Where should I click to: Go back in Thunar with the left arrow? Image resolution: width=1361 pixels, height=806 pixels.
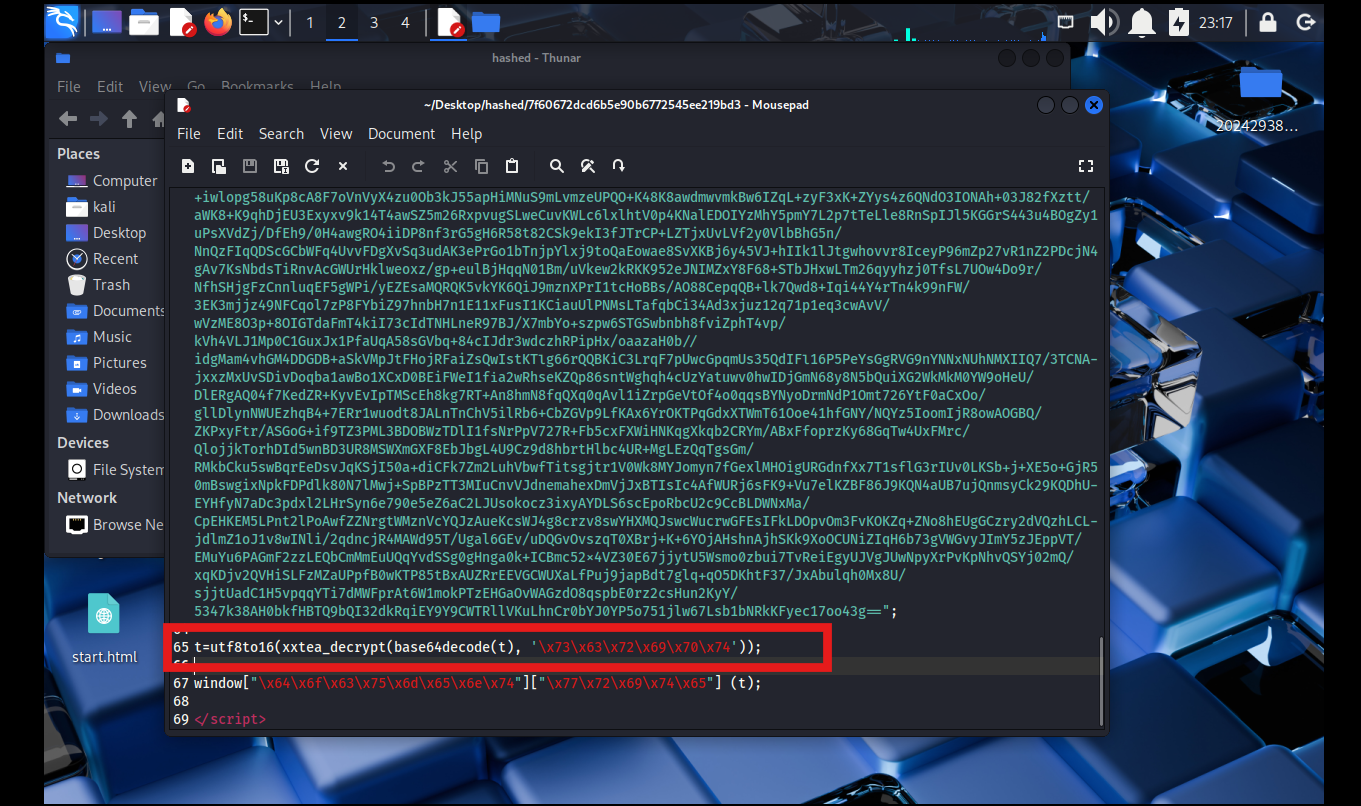[68, 119]
